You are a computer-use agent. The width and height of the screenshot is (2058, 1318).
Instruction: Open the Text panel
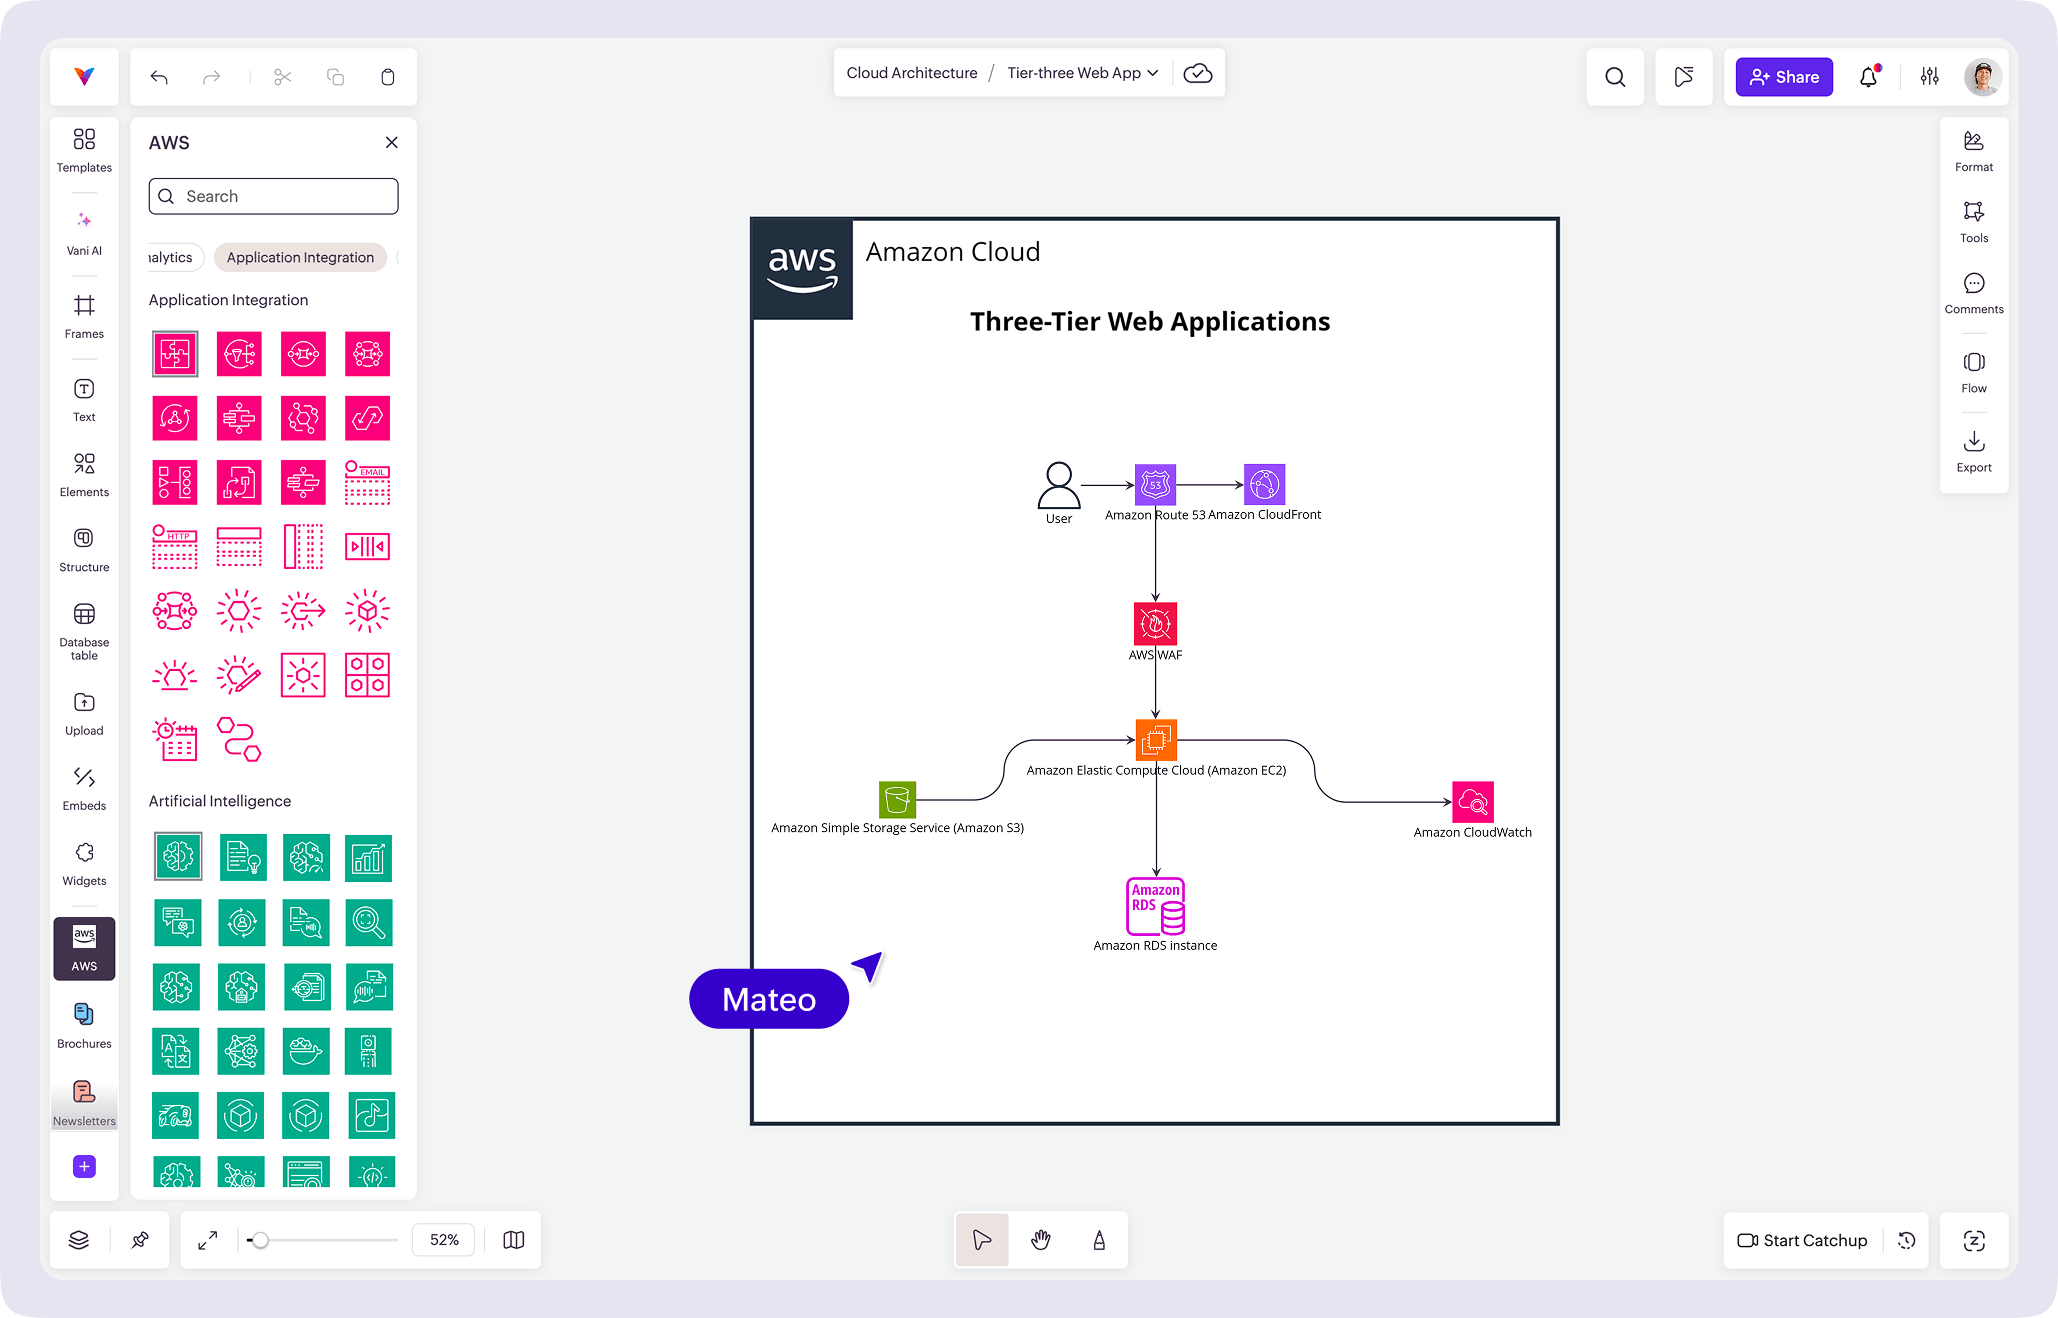[84, 399]
